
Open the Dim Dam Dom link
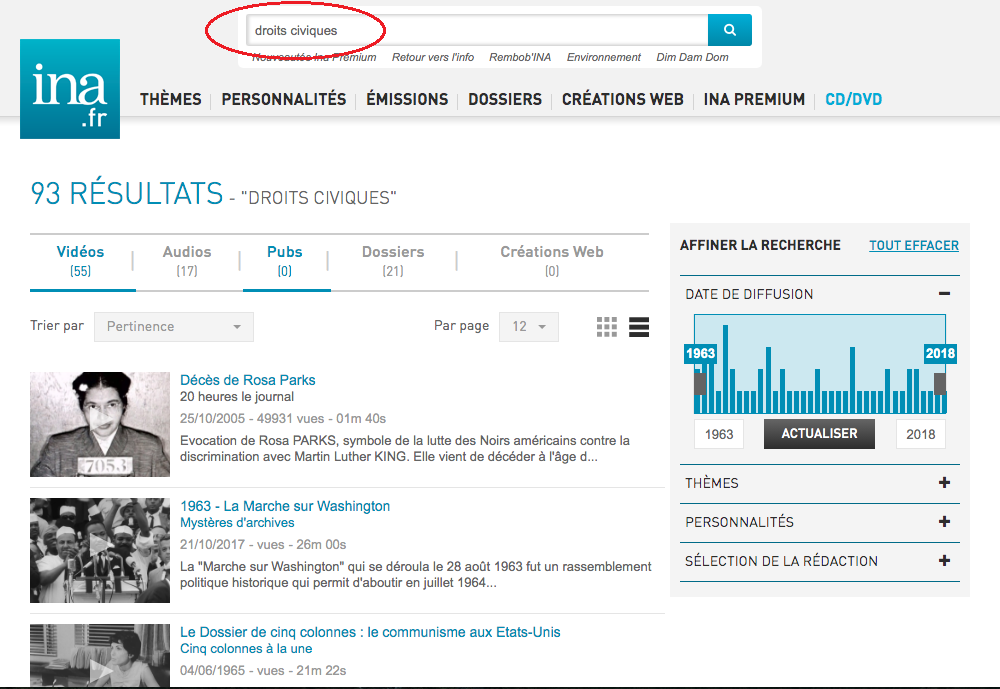tap(692, 57)
